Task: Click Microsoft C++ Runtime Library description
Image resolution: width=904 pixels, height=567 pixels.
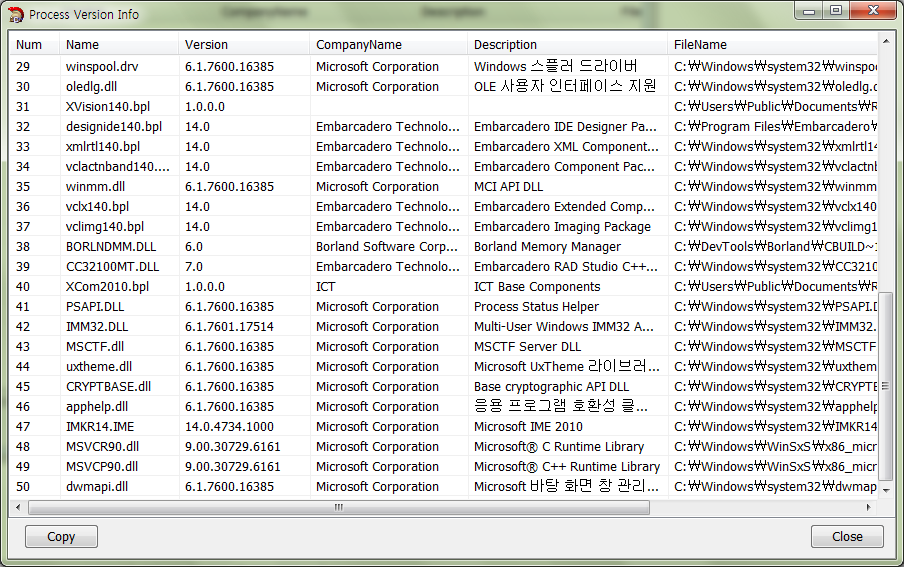Action: tap(567, 467)
